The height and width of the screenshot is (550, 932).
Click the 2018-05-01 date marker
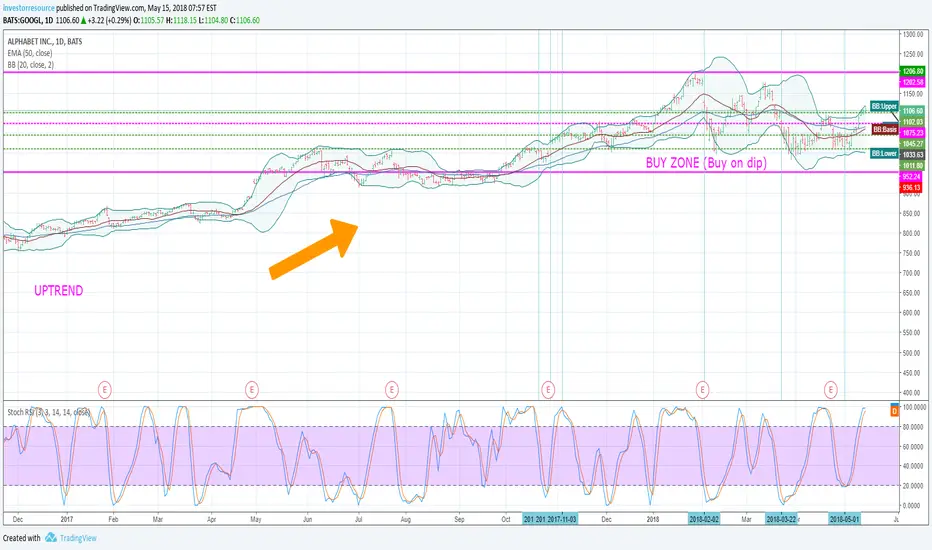(x=845, y=519)
